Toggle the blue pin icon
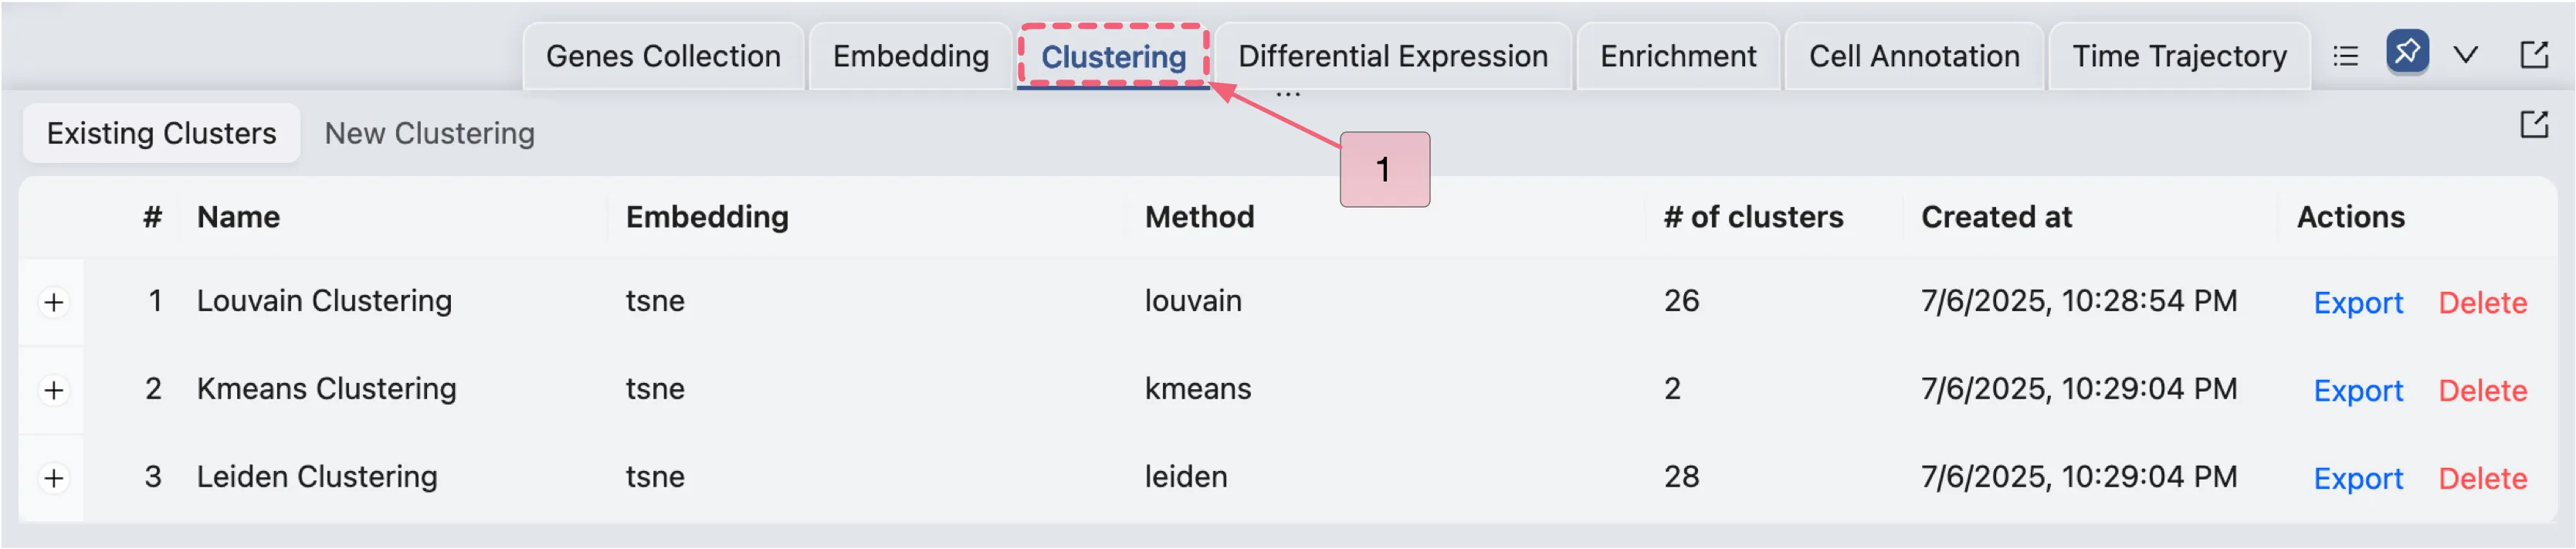 pos(2406,52)
